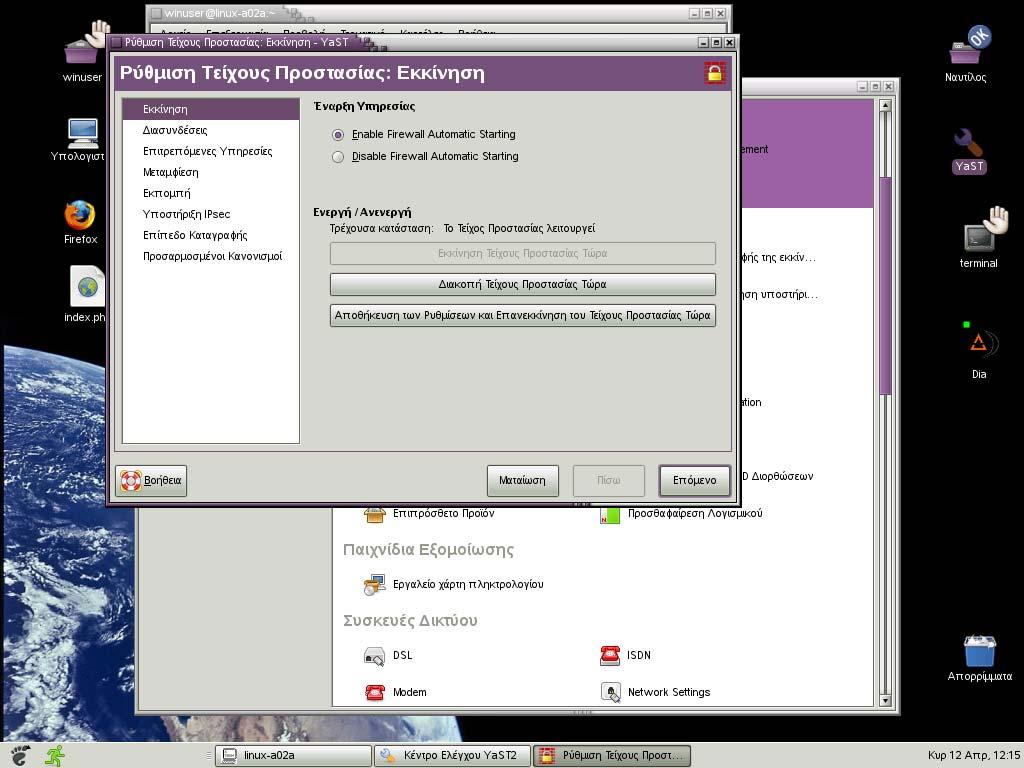Open the Ναυτίλος desktop icon
The height and width of the screenshot is (768, 1024).
point(970,46)
